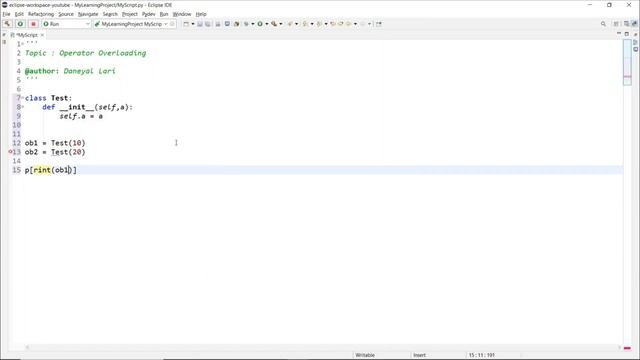Viewport: 640px width, 360px height.
Task: Open the Search menu
Action: coord(110,14)
